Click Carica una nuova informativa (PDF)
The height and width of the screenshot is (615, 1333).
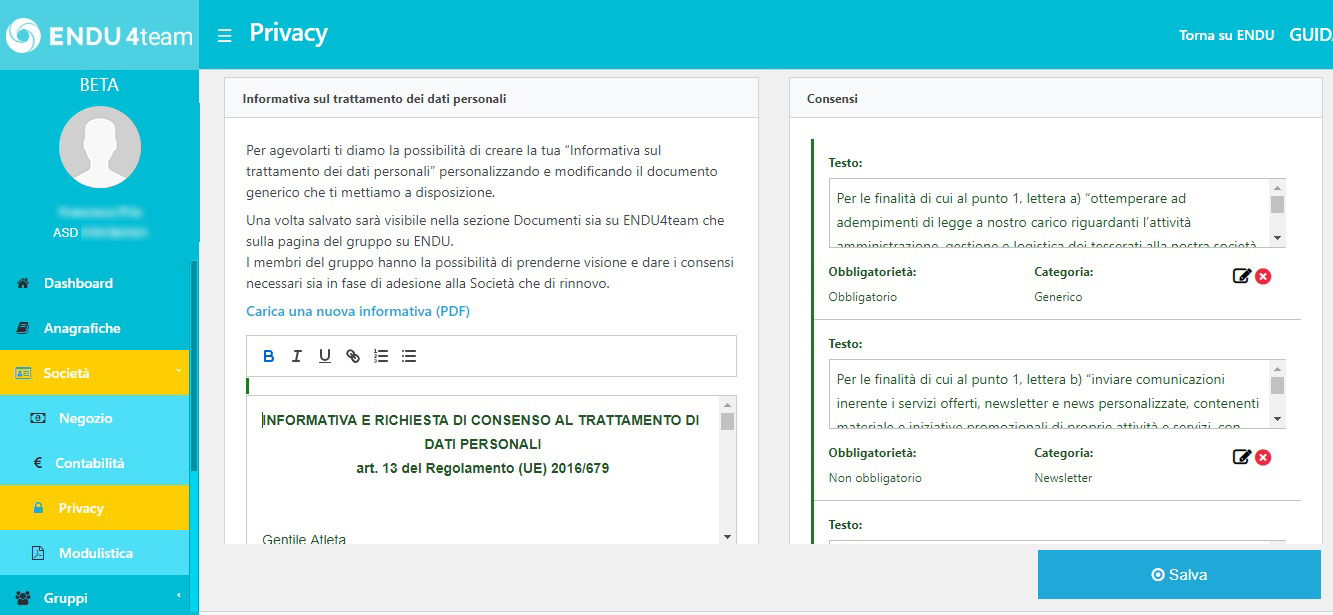click(358, 311)
